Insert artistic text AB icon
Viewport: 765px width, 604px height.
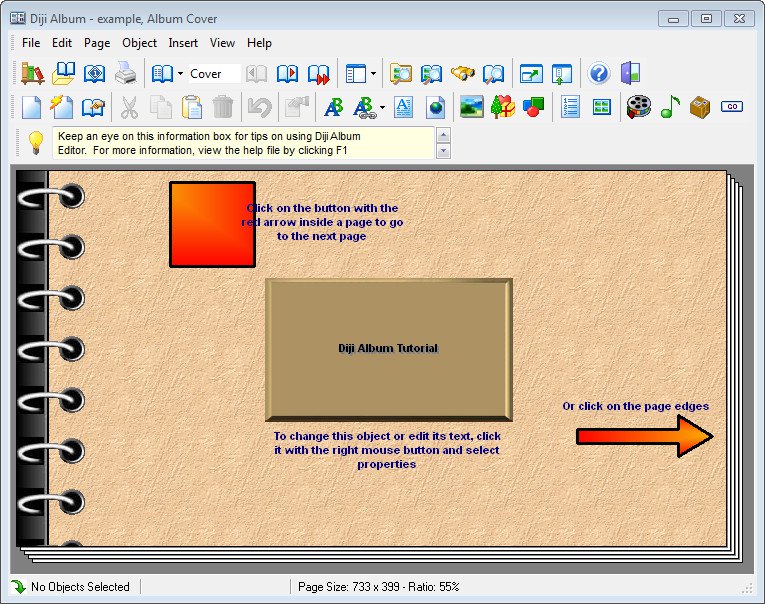[x=334, y=107]
